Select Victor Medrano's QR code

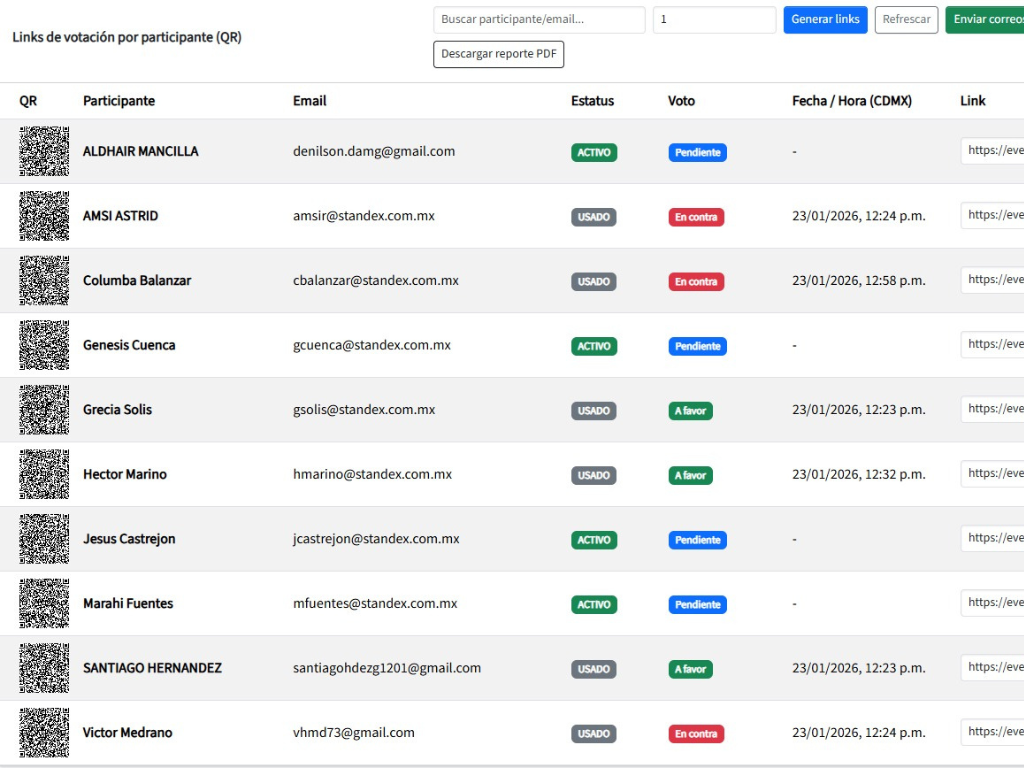click(44, 733)
